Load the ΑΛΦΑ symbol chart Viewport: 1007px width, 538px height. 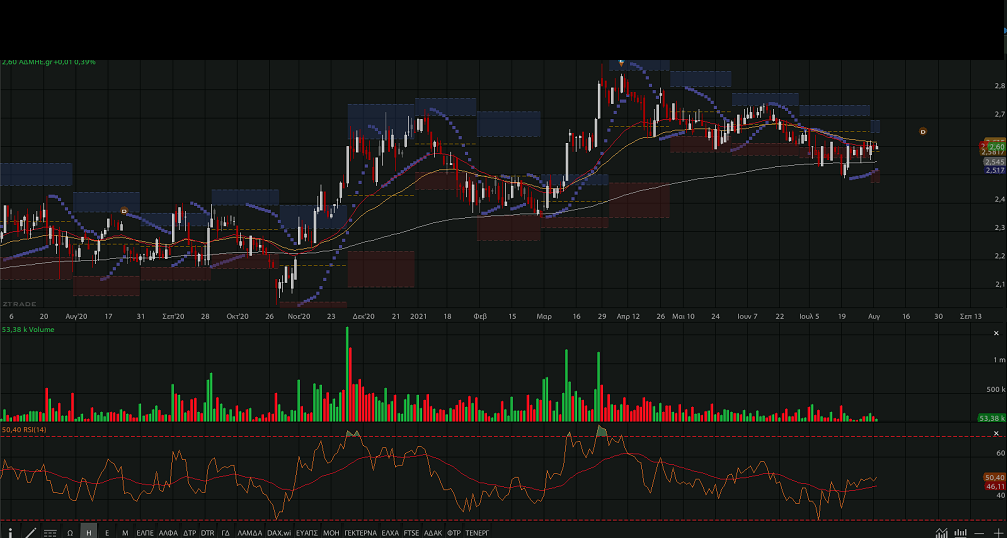click(x=168, y=533)
